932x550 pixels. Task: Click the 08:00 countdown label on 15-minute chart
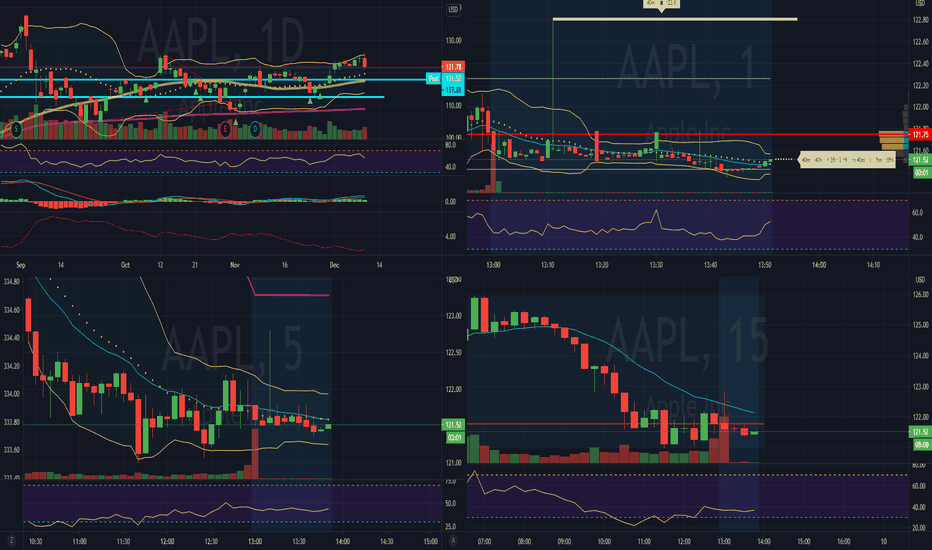(x=921, y=444)
